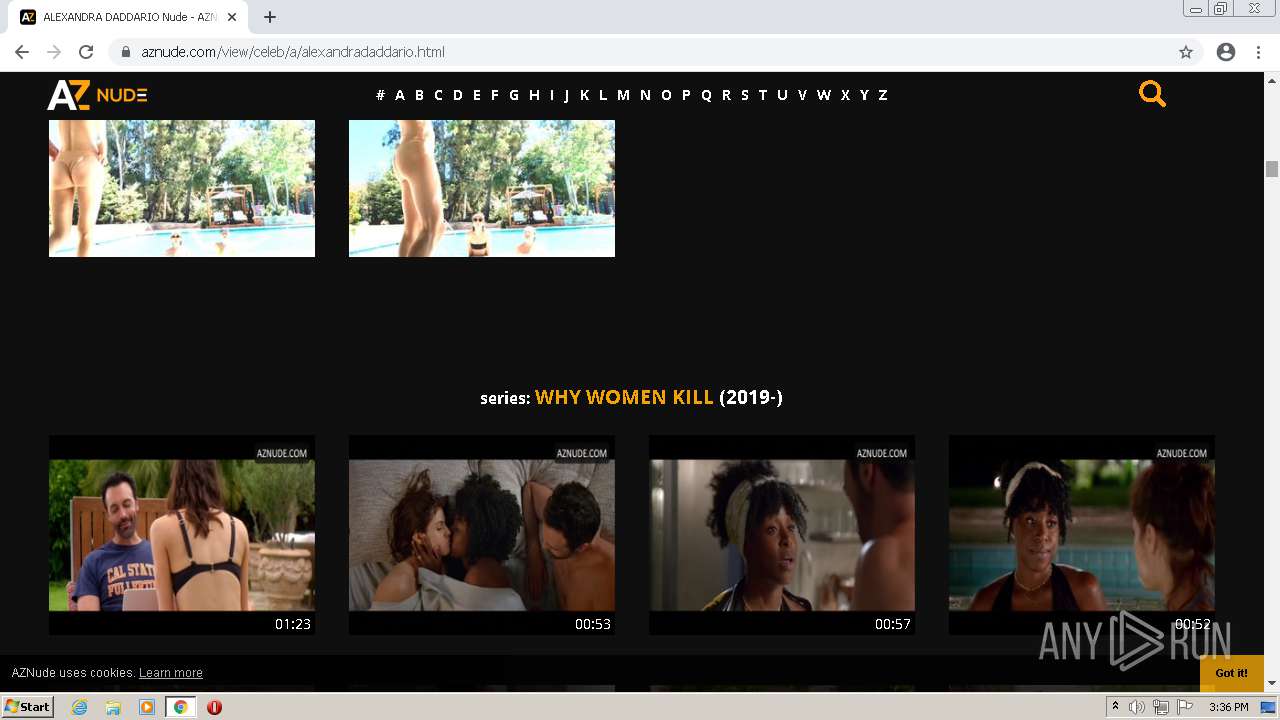The width and height of the screenshot is (1280, 720).
Task: Open a new browser tab
Action: click(x=270, y=17)
